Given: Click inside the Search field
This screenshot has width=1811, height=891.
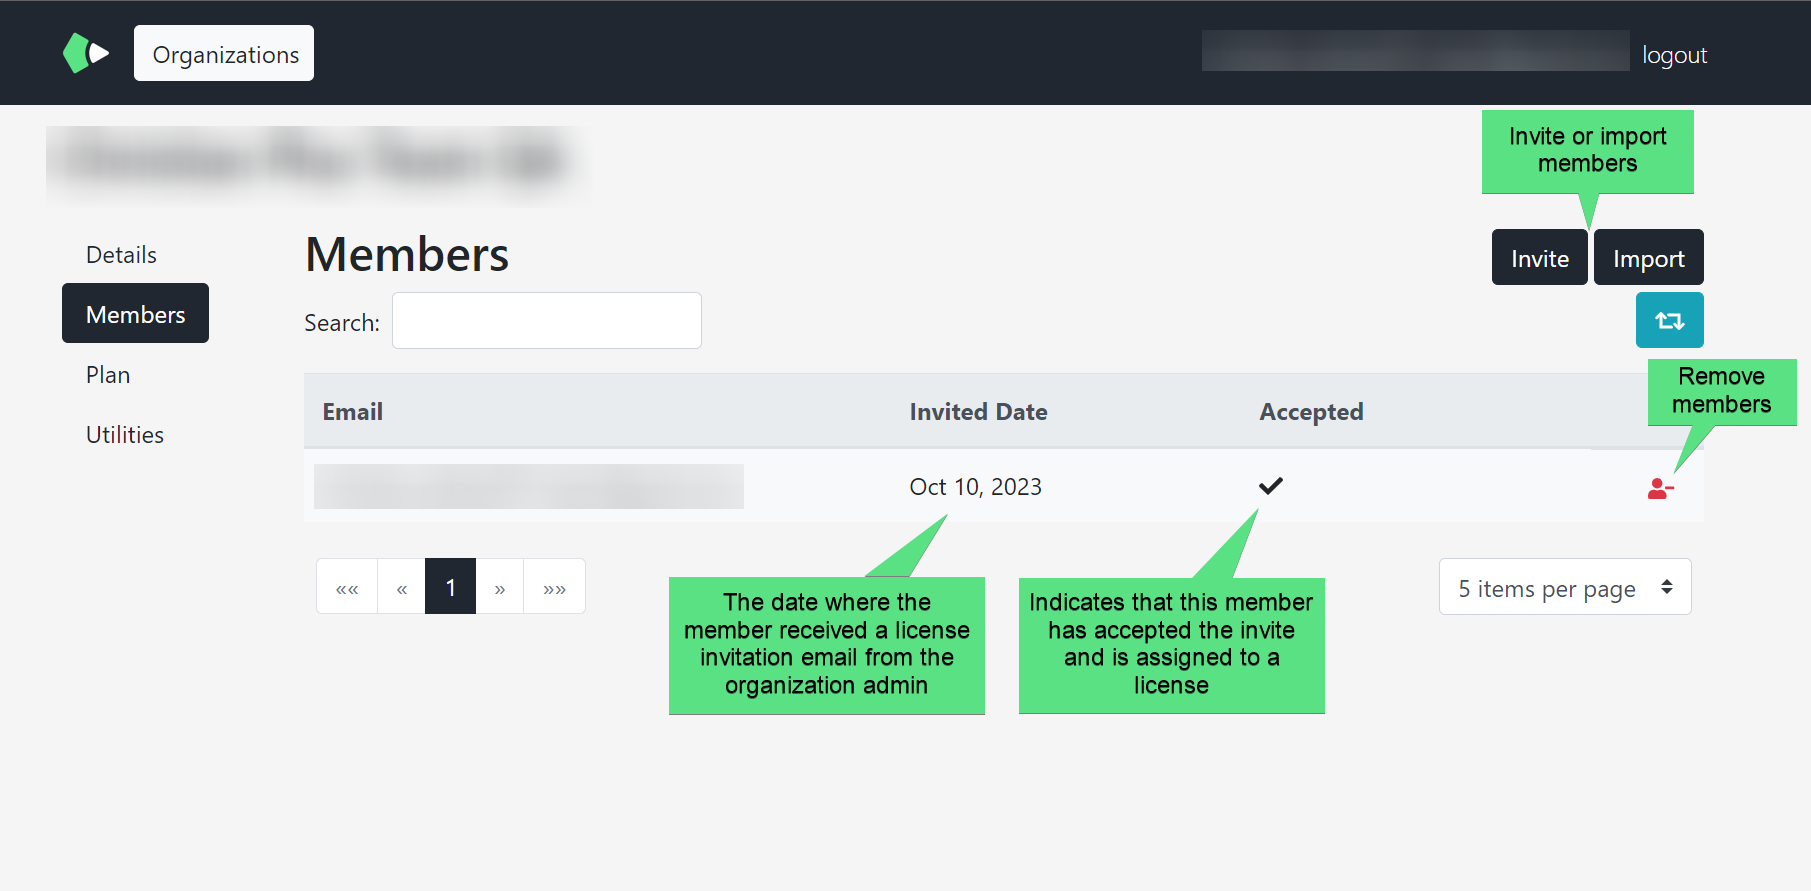Looking at the screenshot, I should (x=546, y=320).
